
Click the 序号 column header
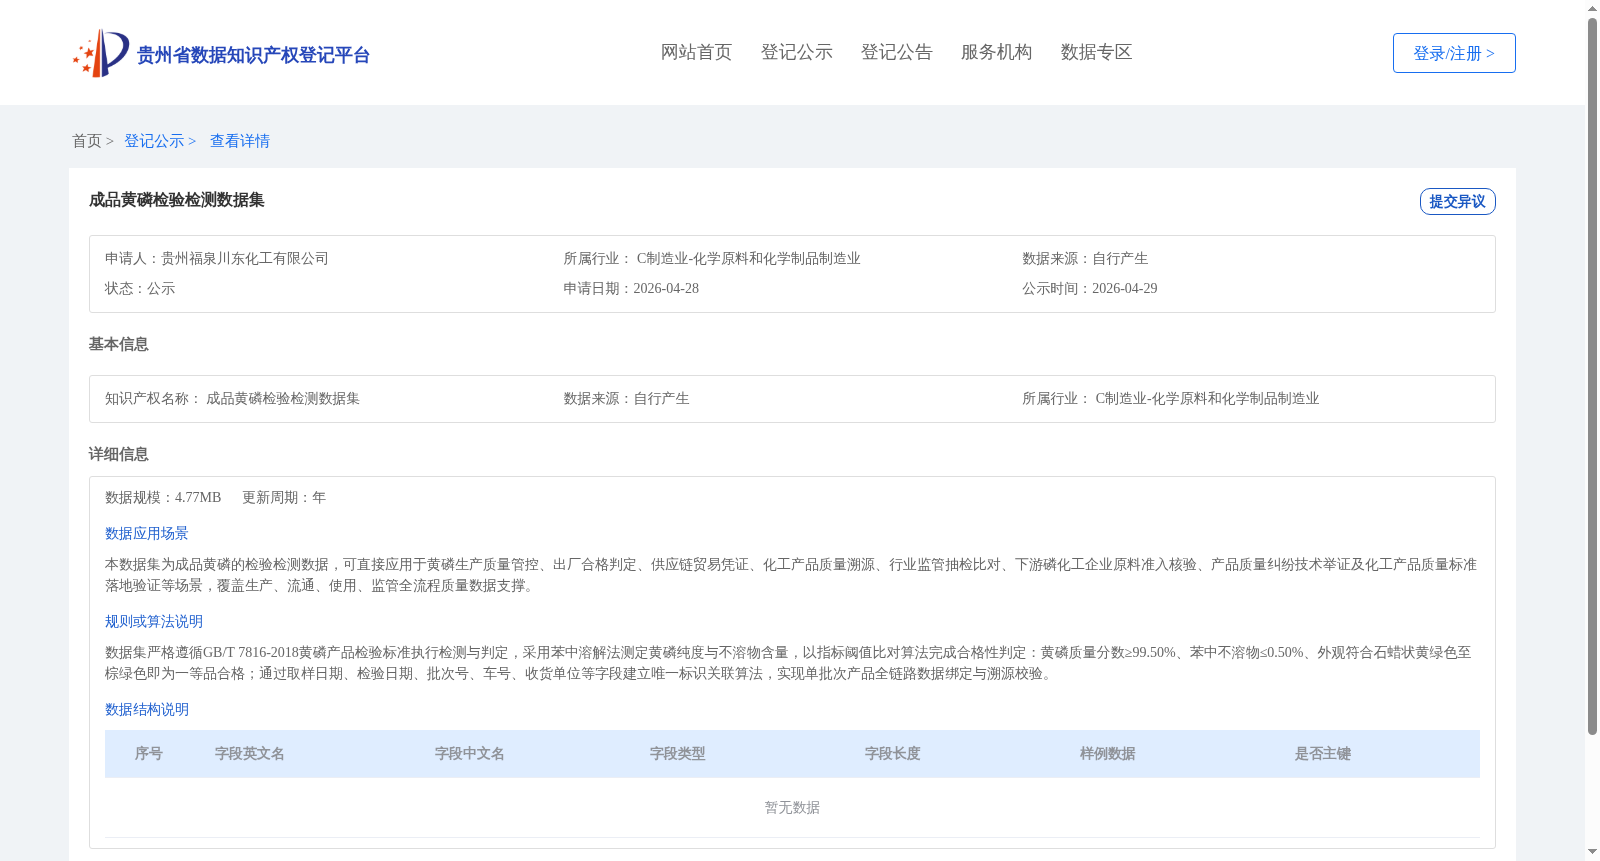(149, 753)
